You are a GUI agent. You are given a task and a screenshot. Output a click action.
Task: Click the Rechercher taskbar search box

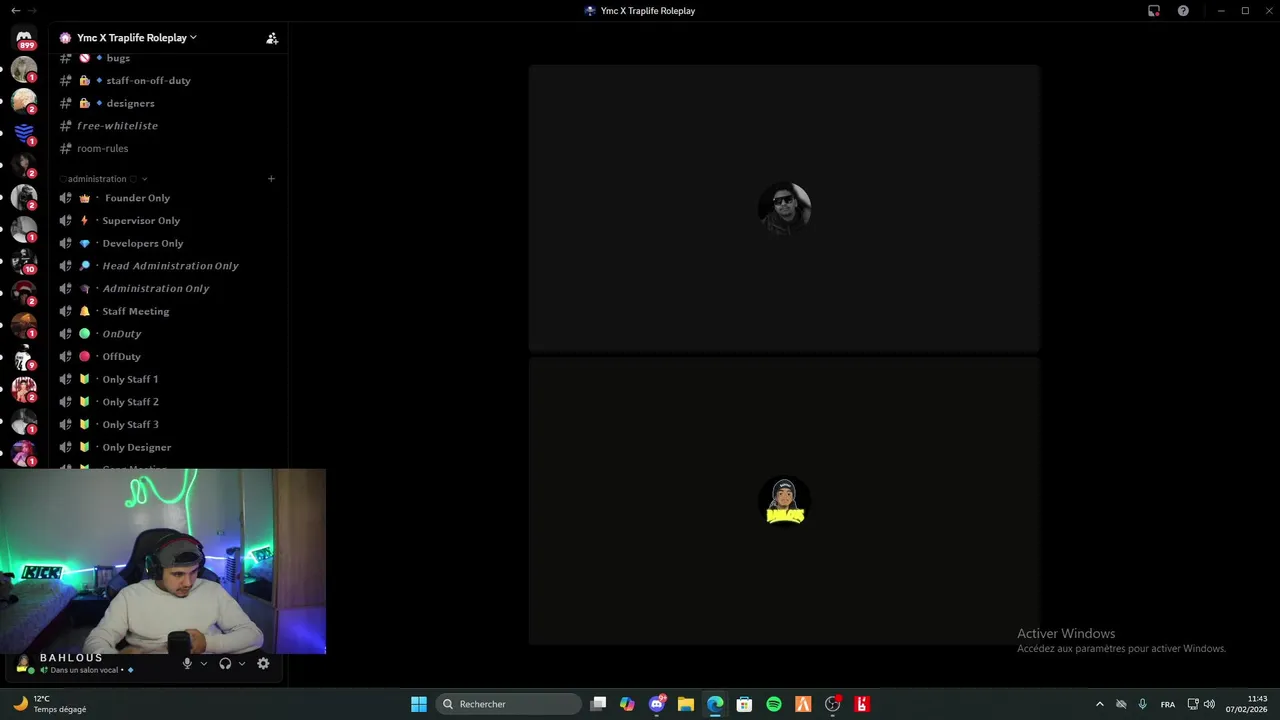(509, 704)
